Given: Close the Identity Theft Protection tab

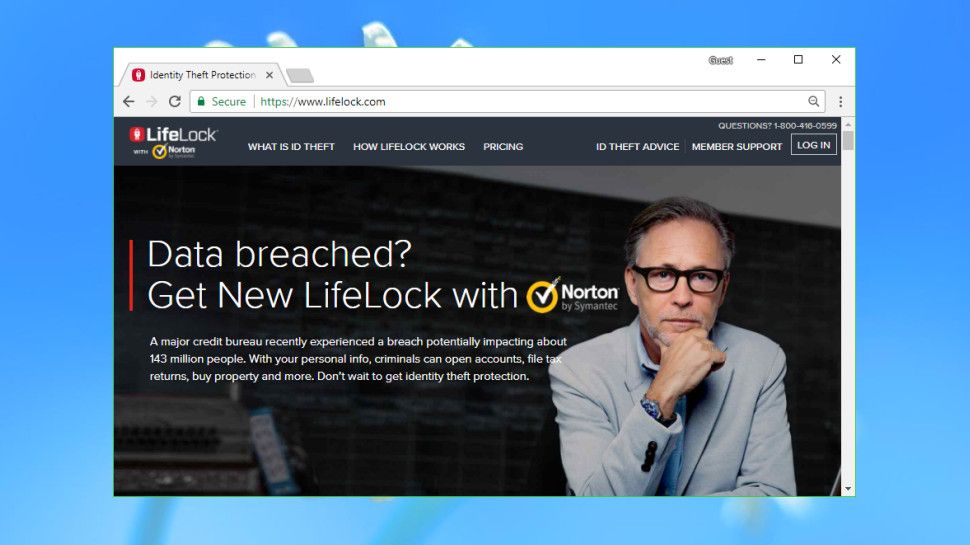Looking at the screenshot, I should coord(269,75).
